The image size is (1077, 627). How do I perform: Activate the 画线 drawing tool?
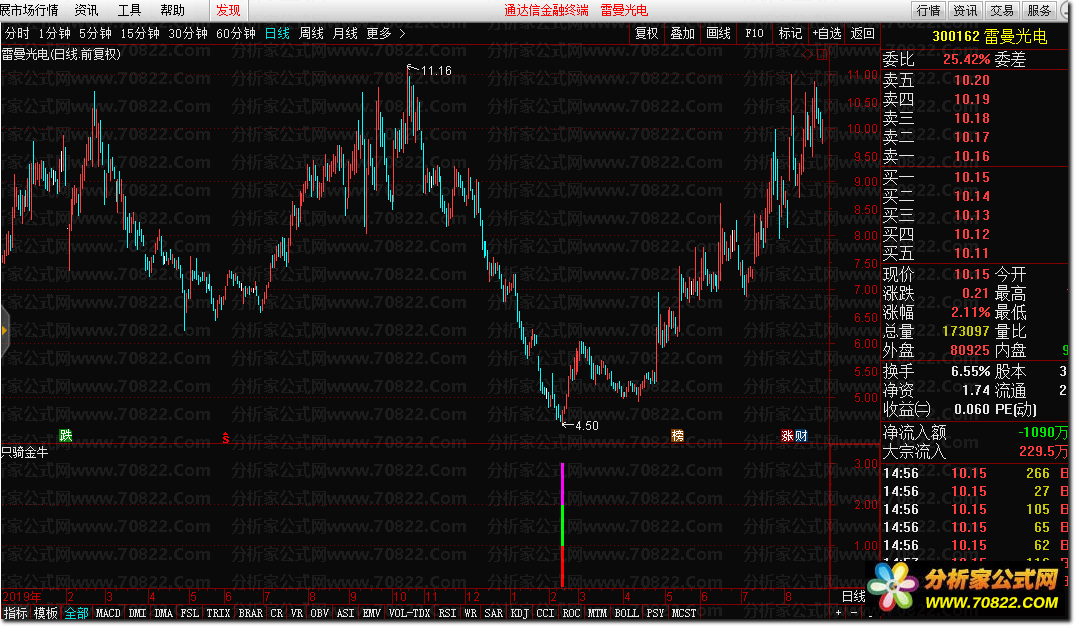click(718, 33)
